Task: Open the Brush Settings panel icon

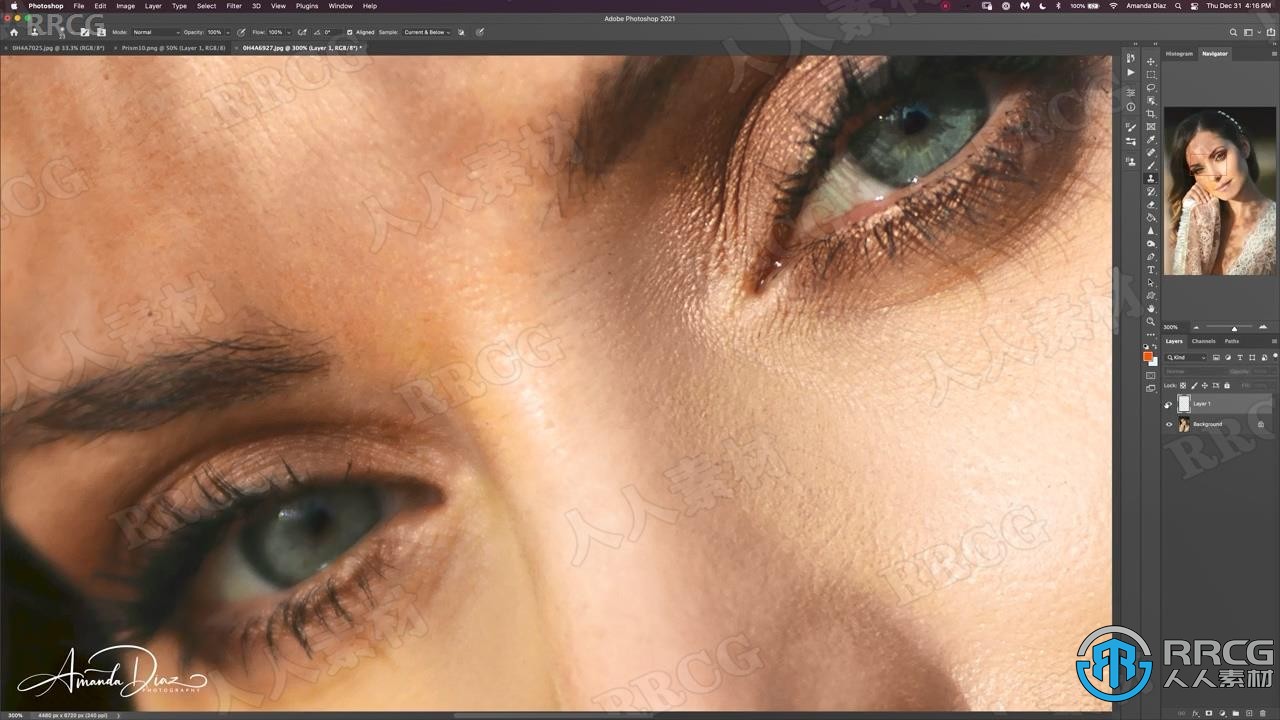Action: tap(1131, 128)
